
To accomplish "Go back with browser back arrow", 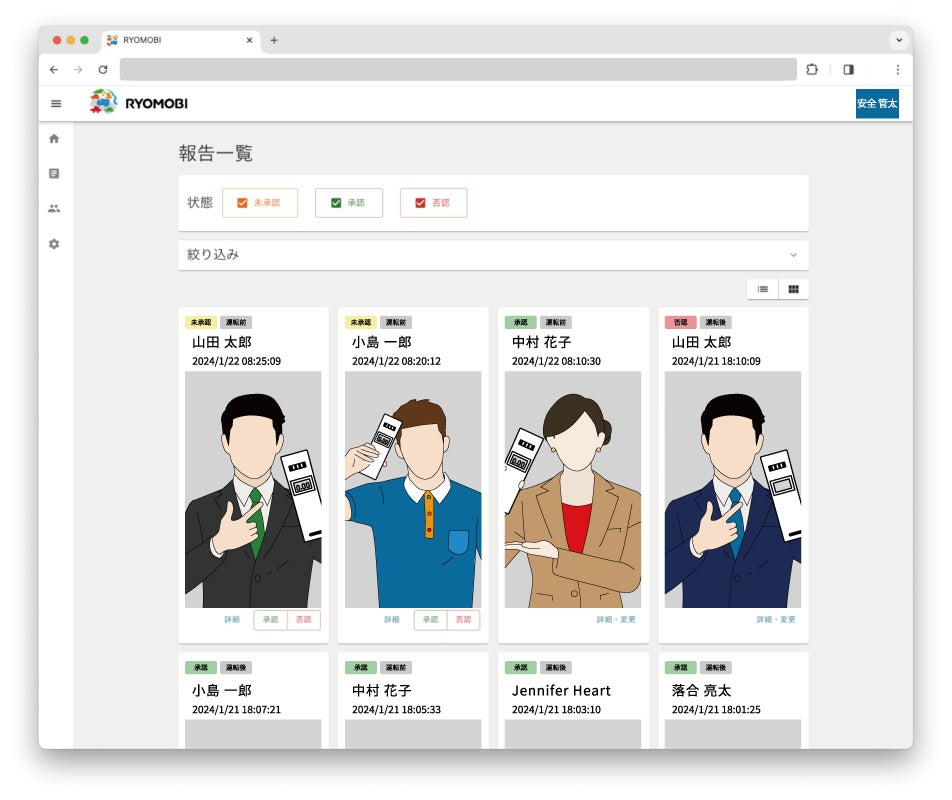I will click(54, 70).
